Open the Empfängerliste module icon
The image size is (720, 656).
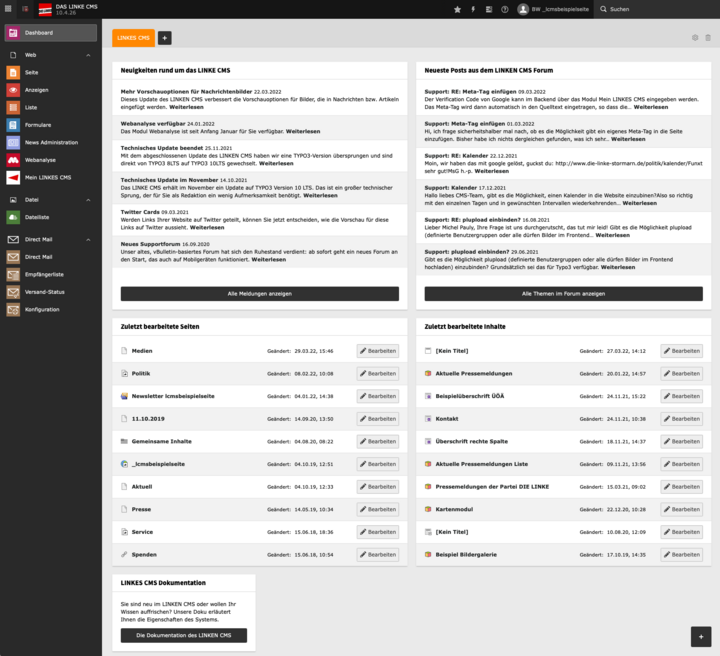coord(13,275)
